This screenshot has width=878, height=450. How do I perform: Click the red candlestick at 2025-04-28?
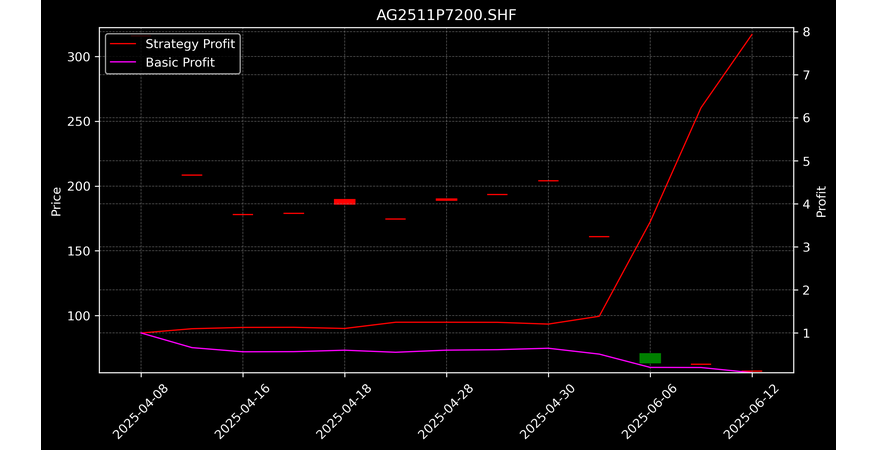tap(446, 199)
